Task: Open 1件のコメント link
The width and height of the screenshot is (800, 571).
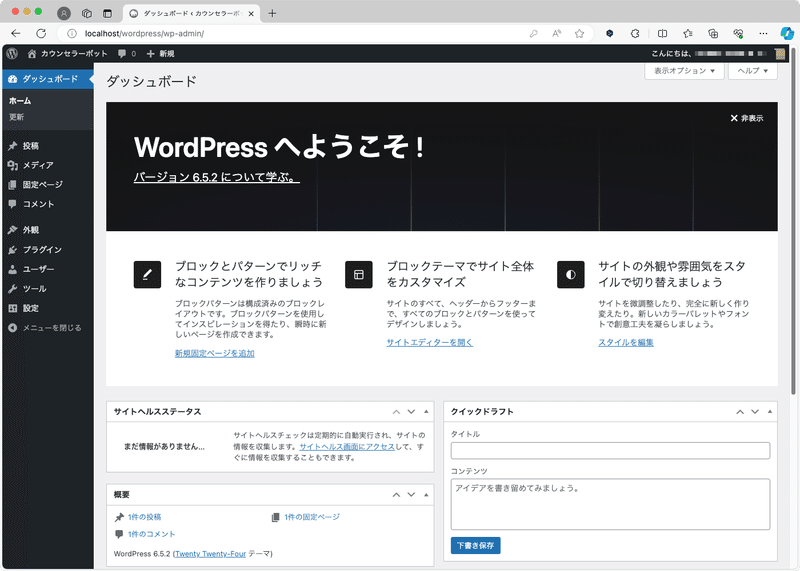Action: (152, 534)
